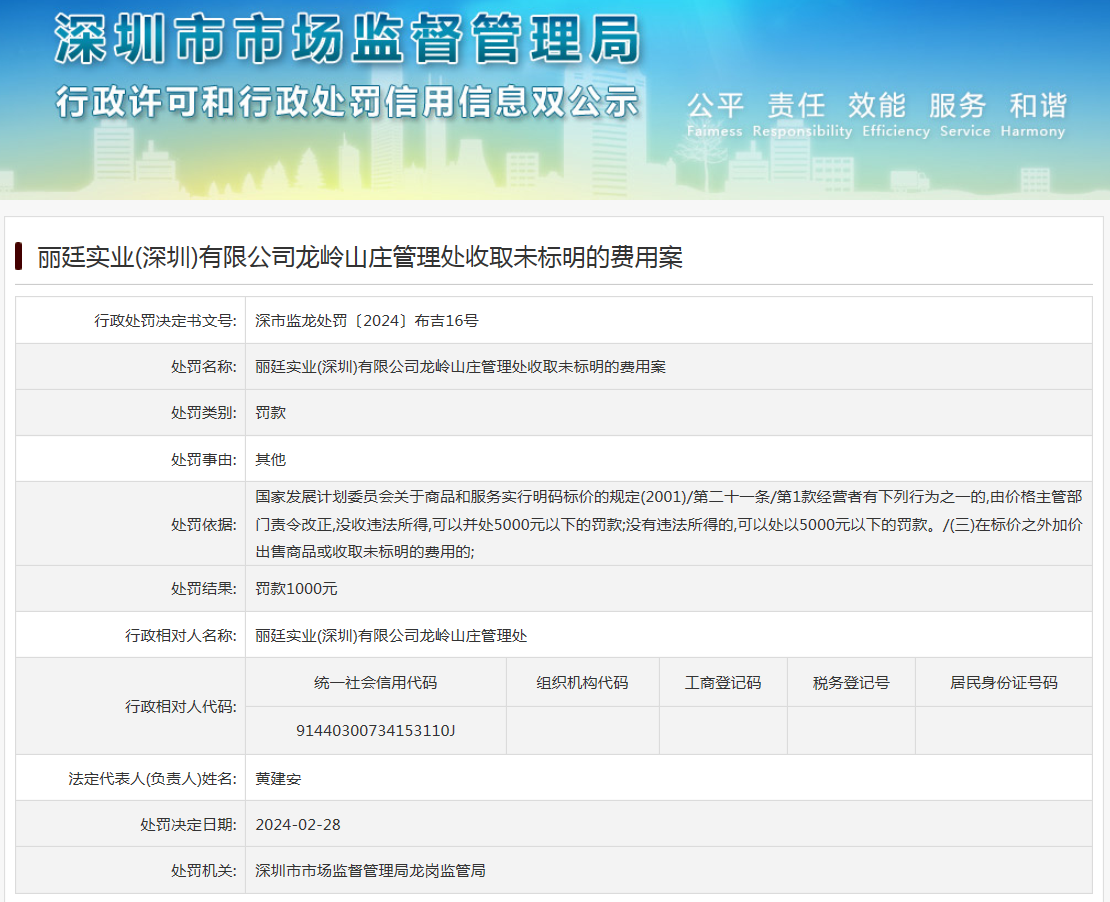Click the page heading 丽廷实业(深圳)有限公司龙岭山庄管理处收取未标明的费用案
This screenshot has width=1110, height=902.
click(360, 257)
